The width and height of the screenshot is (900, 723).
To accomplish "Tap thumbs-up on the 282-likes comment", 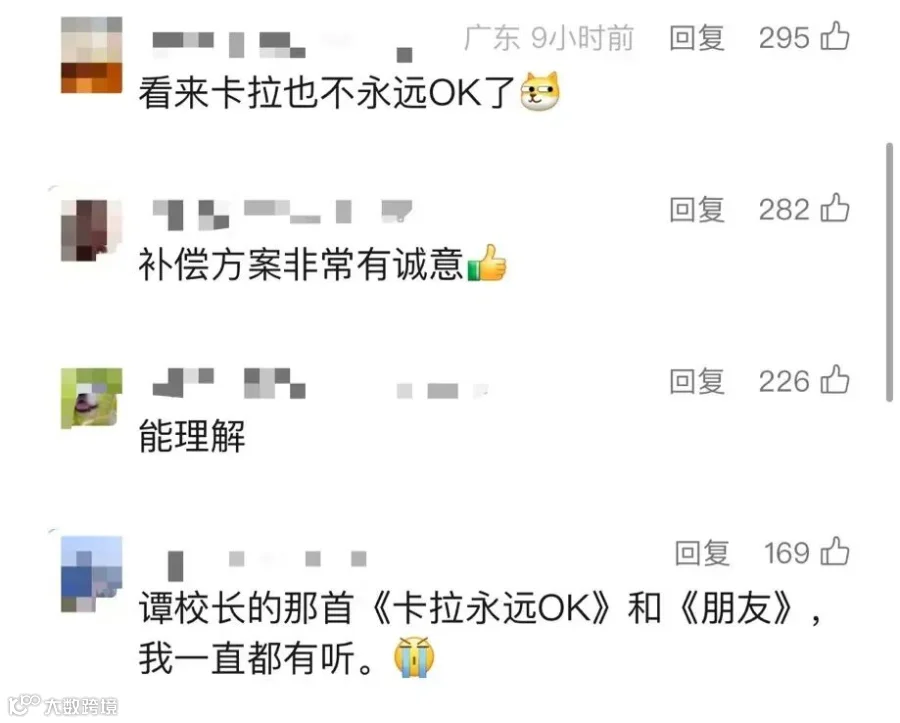I will [835, 208].
